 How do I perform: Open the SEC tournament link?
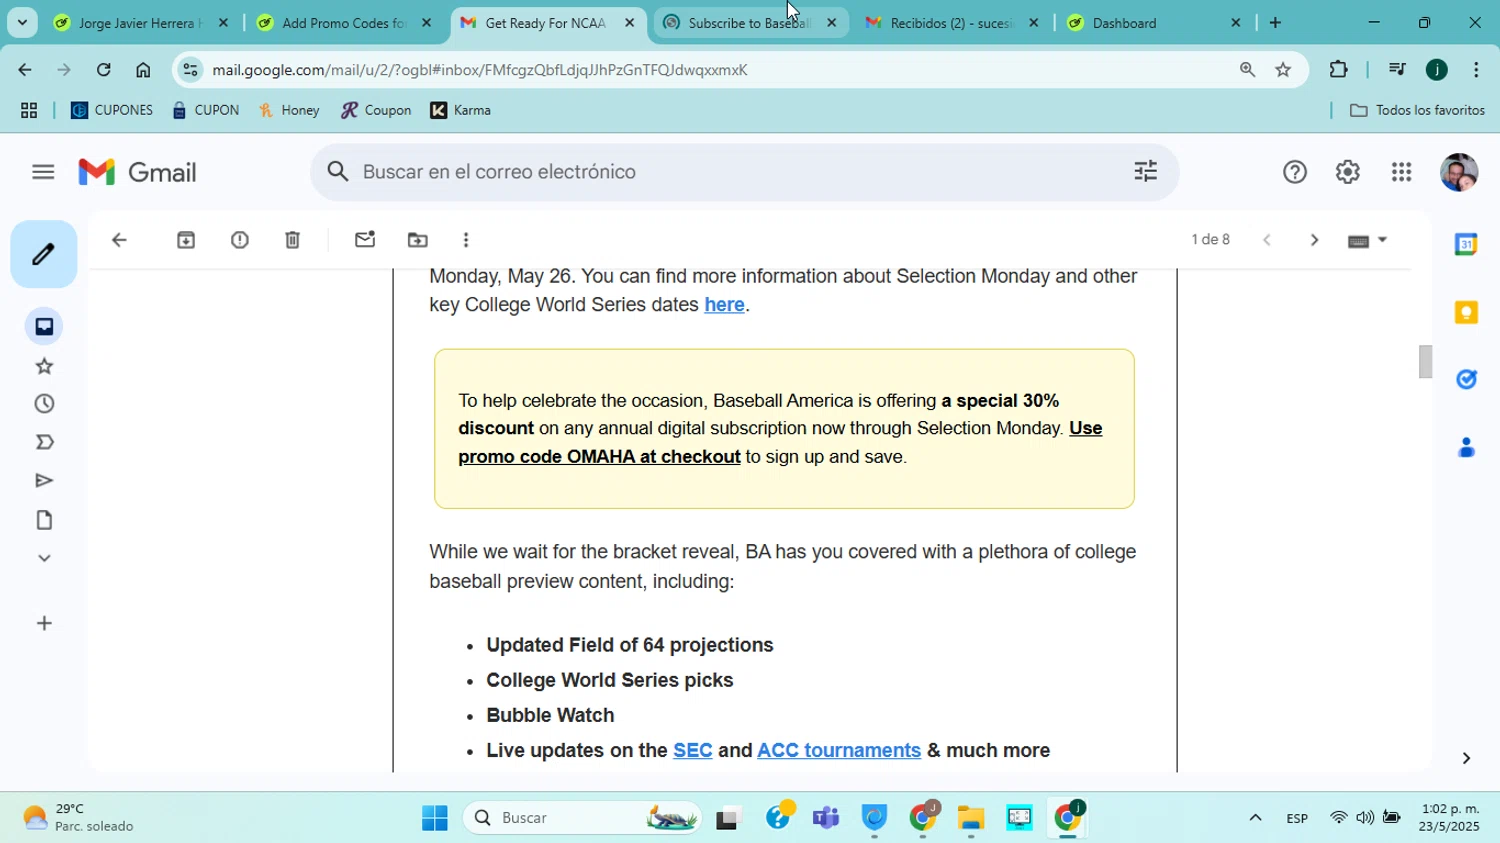692,751
